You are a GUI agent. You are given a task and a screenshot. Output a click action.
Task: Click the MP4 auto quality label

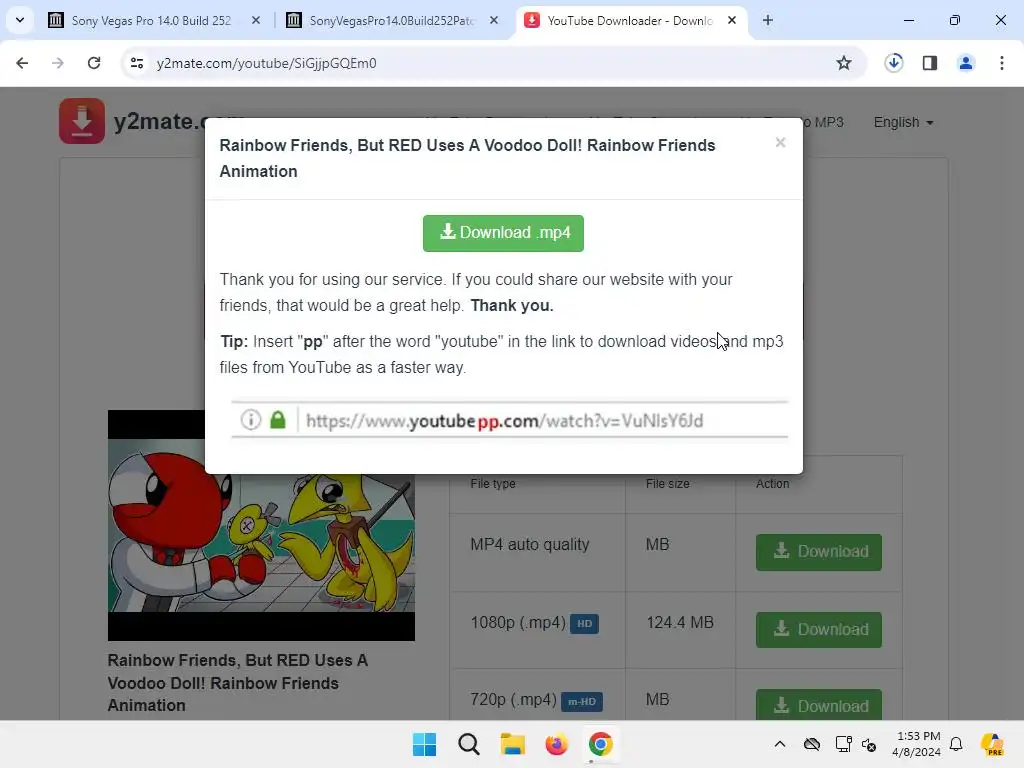pyautogui.click(x=530, y=545)
